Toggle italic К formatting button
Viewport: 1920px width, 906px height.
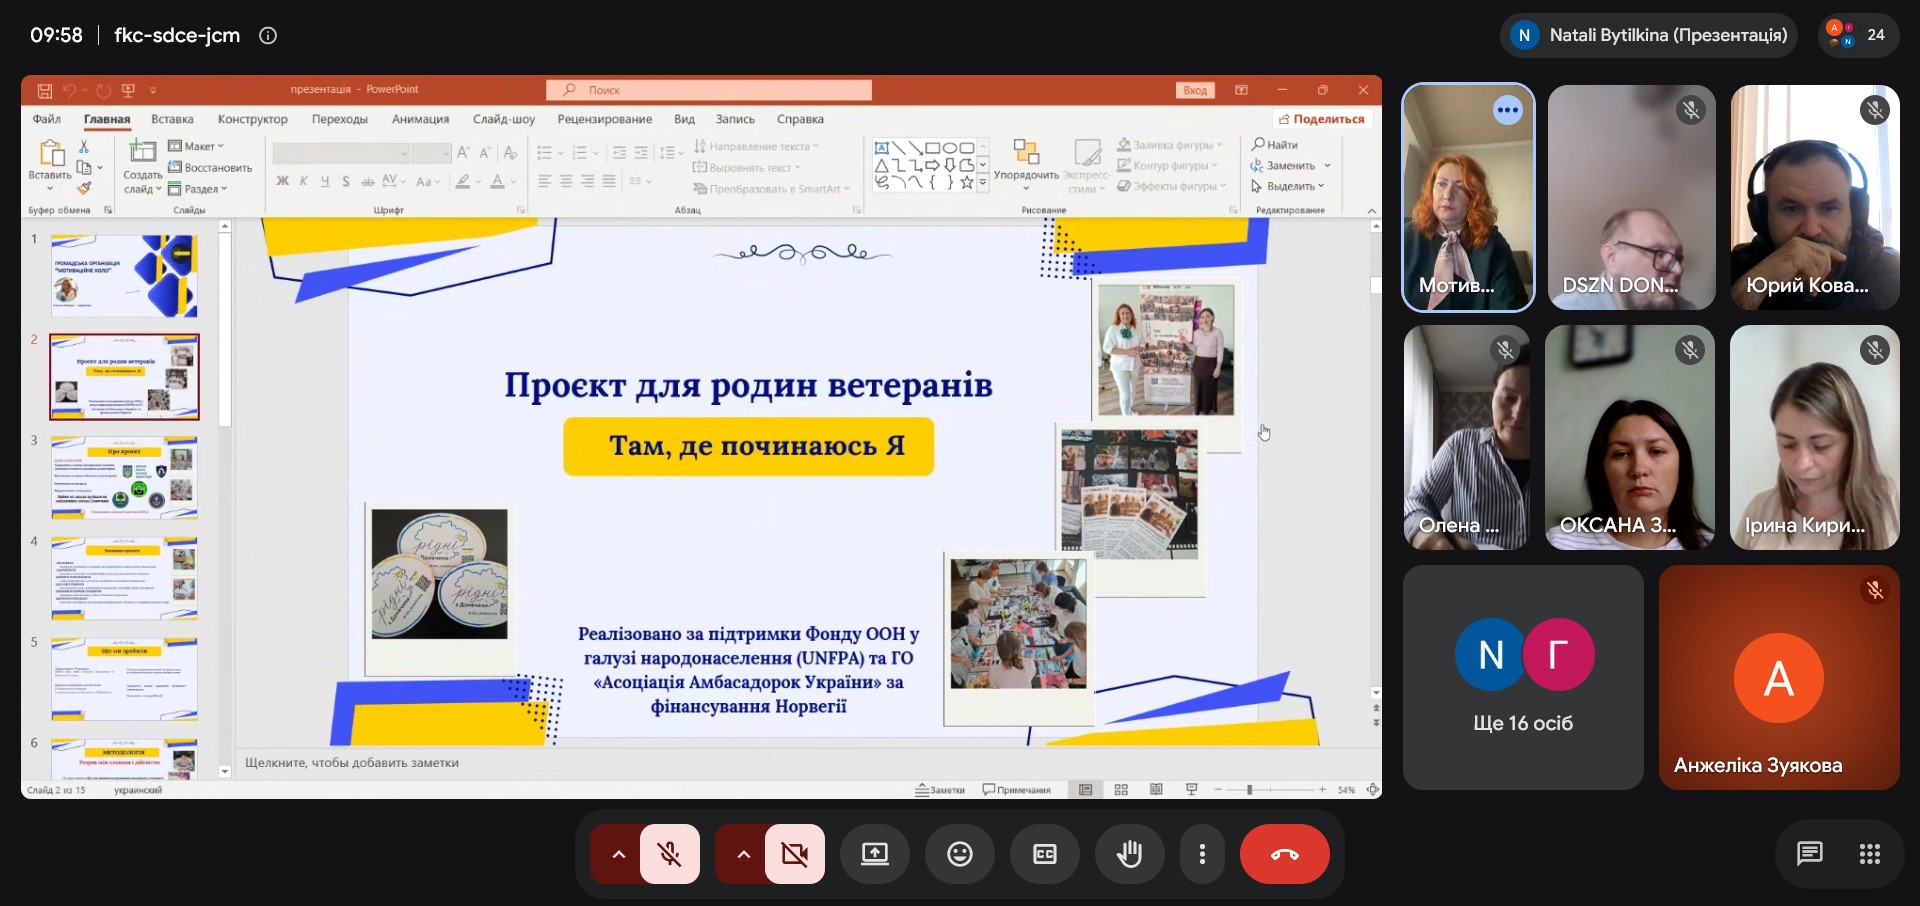click(x=304, y=181)
